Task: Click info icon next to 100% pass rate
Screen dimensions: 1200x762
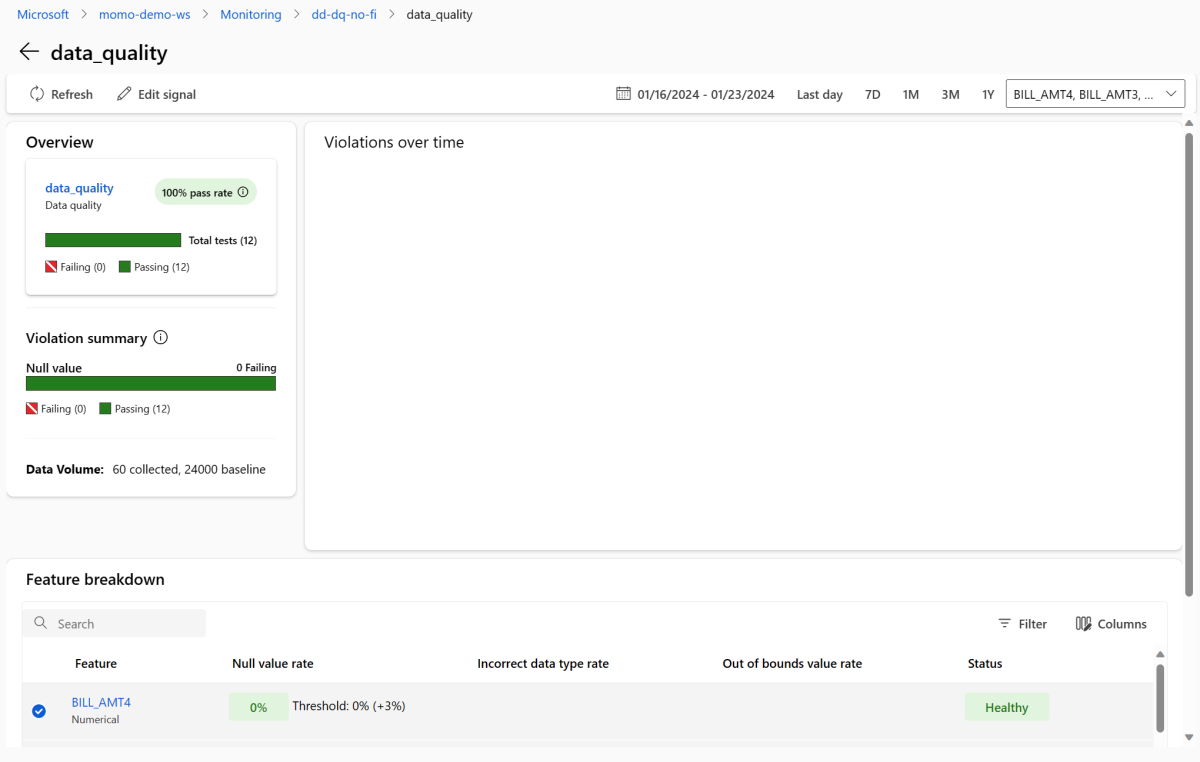Action: (x=243, y=192)
